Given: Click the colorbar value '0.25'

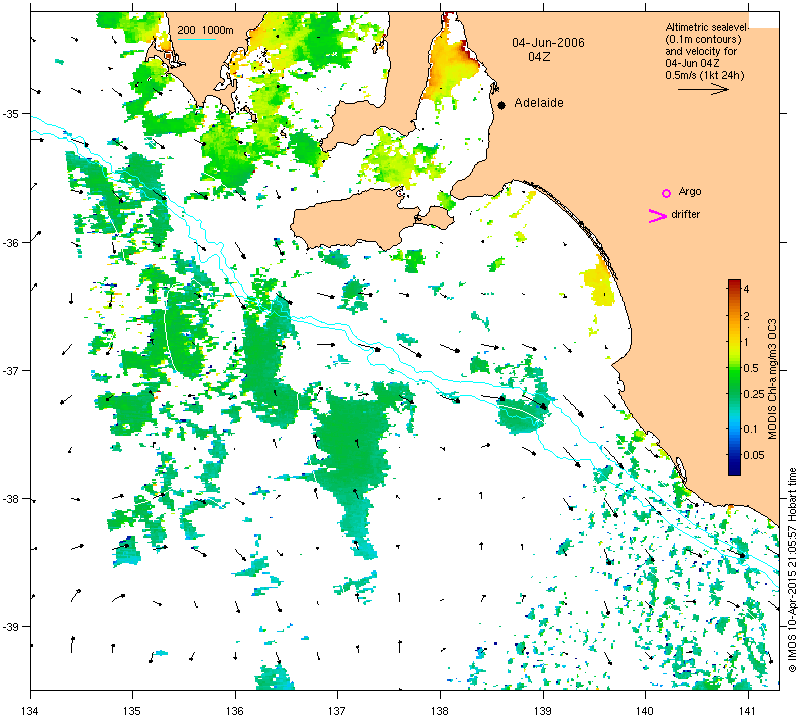Looking at the screenshot, I should 754,394.
